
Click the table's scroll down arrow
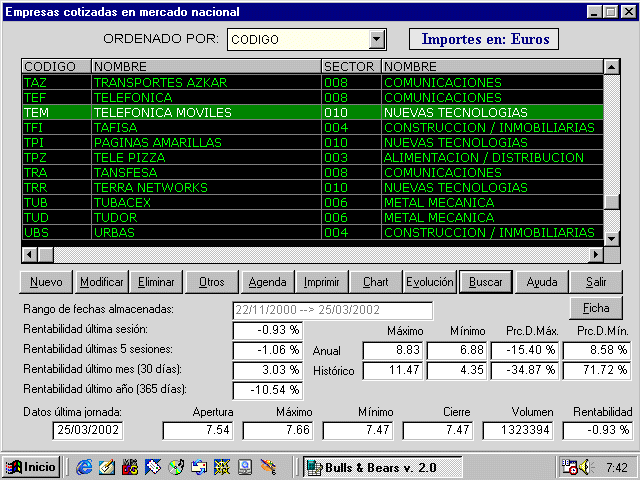(611, 238)
